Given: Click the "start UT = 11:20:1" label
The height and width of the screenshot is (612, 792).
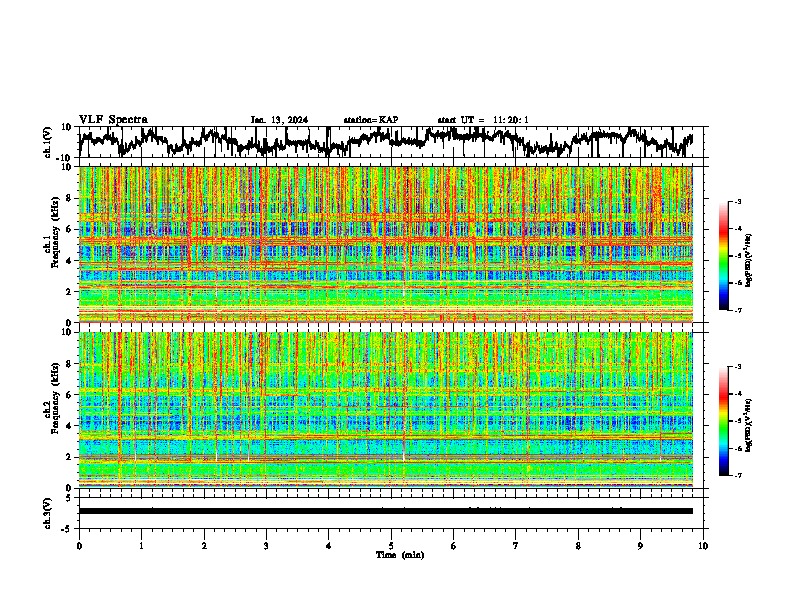Looking at the screenshot, I should coord(483,120).
